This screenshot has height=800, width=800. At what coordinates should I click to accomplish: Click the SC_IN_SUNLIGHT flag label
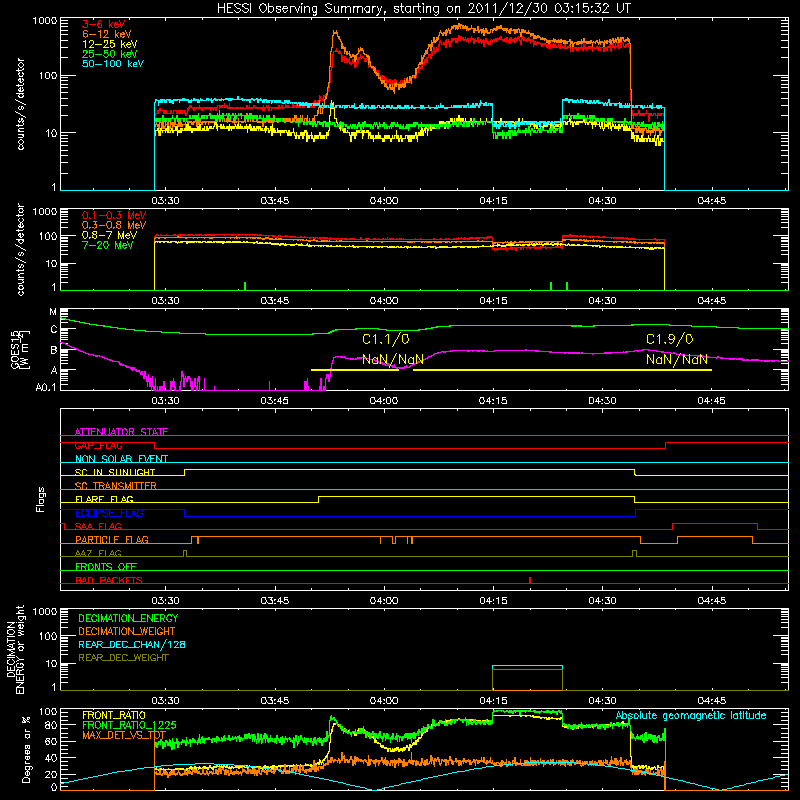(115, 472)
